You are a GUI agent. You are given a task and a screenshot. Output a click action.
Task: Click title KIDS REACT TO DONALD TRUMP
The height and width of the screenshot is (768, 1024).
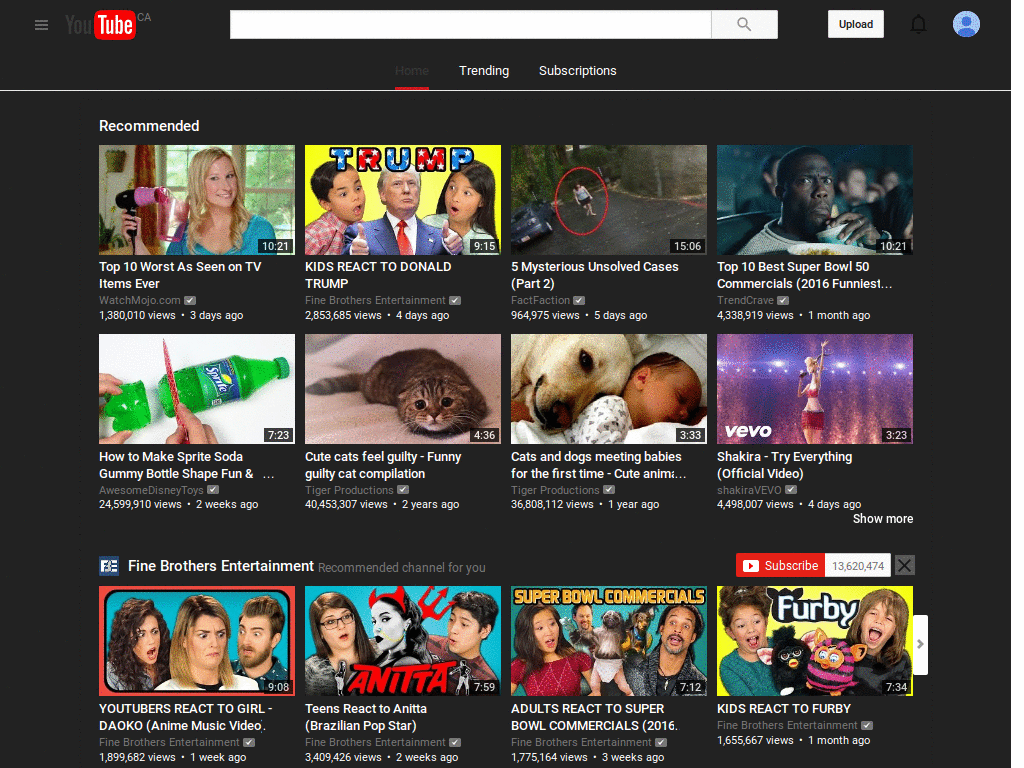(x=378, y=275)
